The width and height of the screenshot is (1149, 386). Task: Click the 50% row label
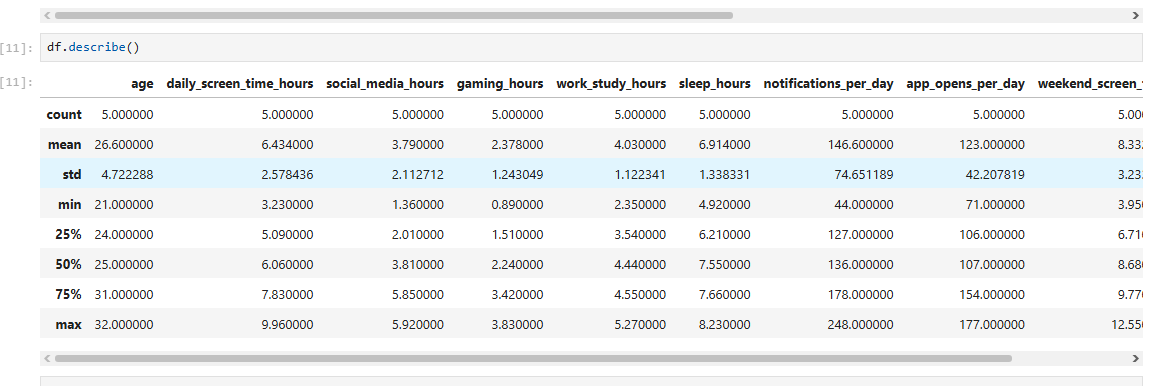[68, 264]
